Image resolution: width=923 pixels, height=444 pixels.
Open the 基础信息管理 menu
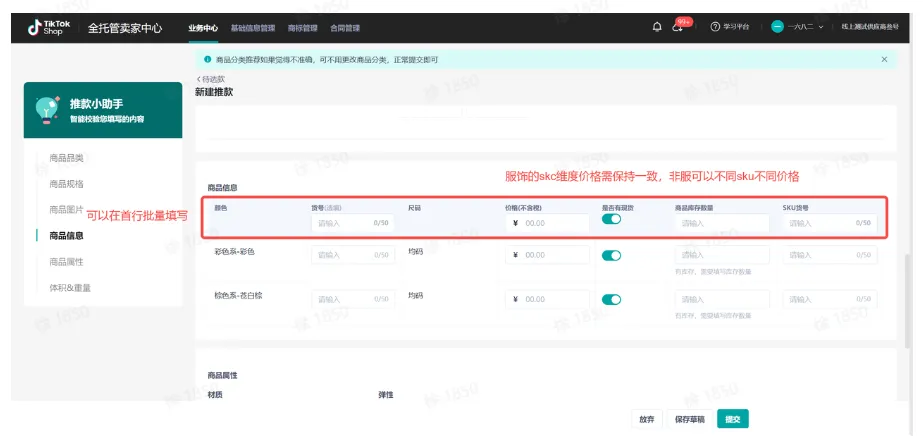point(253,28)
